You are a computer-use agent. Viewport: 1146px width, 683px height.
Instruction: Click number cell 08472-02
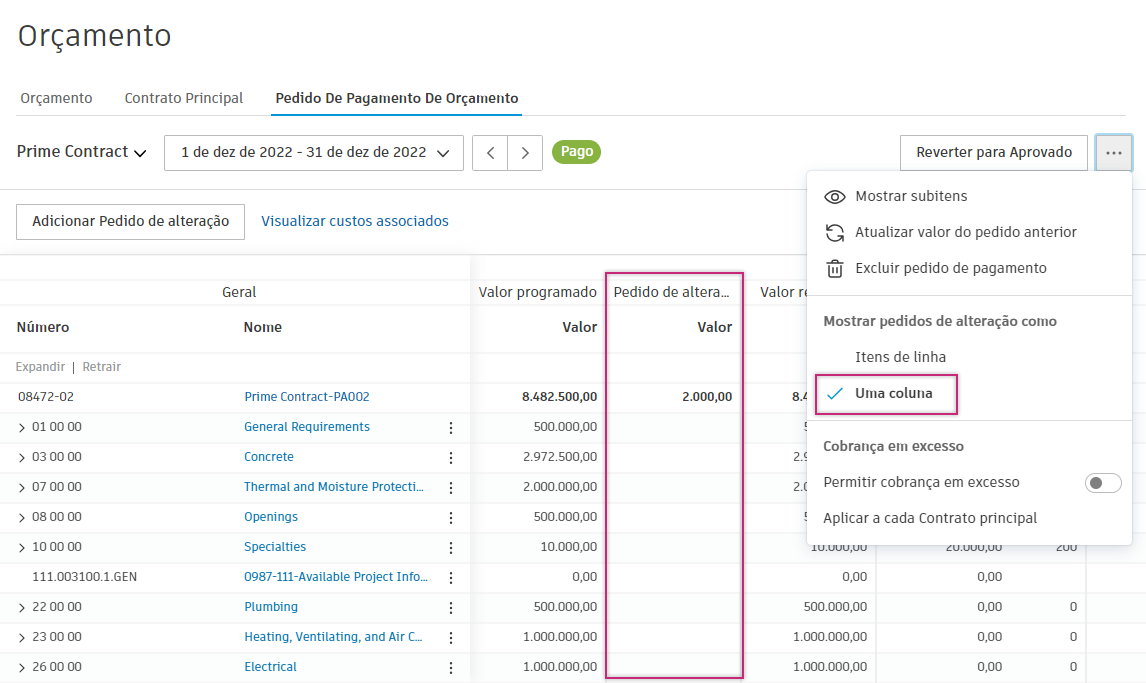[x=46, y=397]
